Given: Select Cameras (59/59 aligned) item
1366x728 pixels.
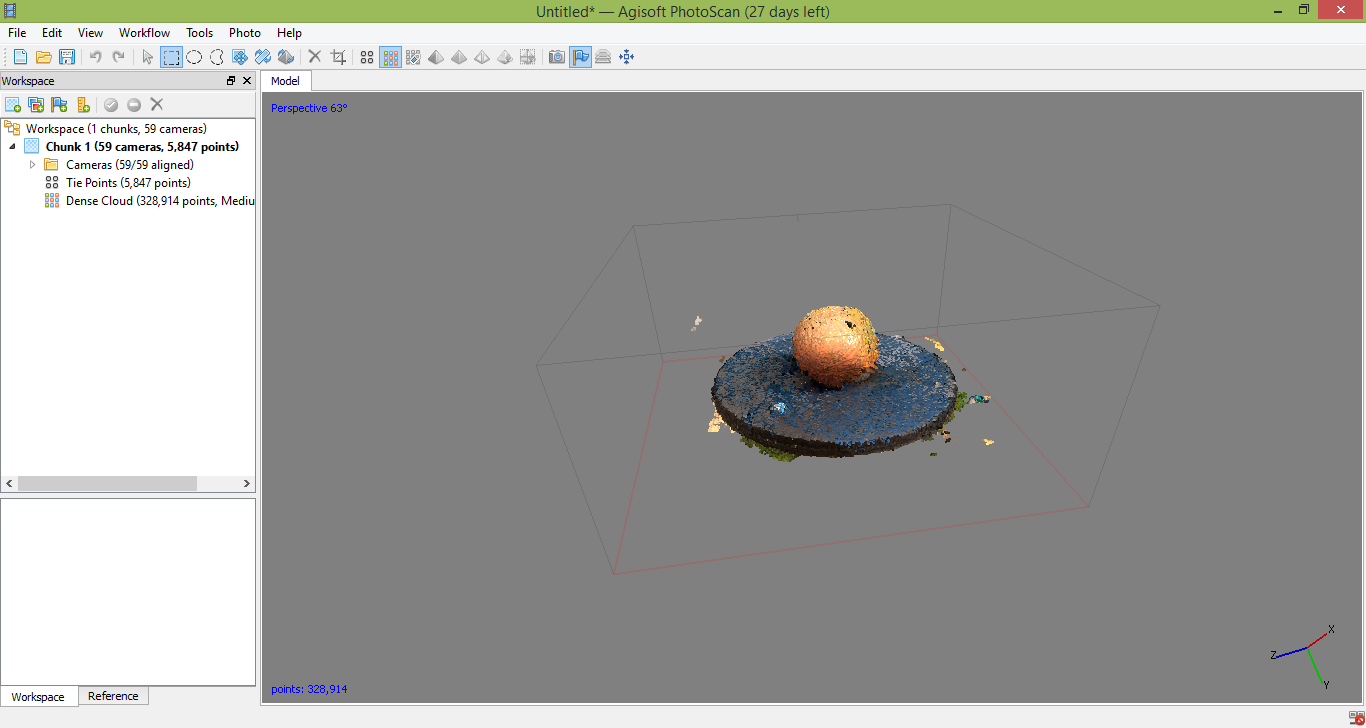Looking at the screenshot, I should click(x=130, y=164).
